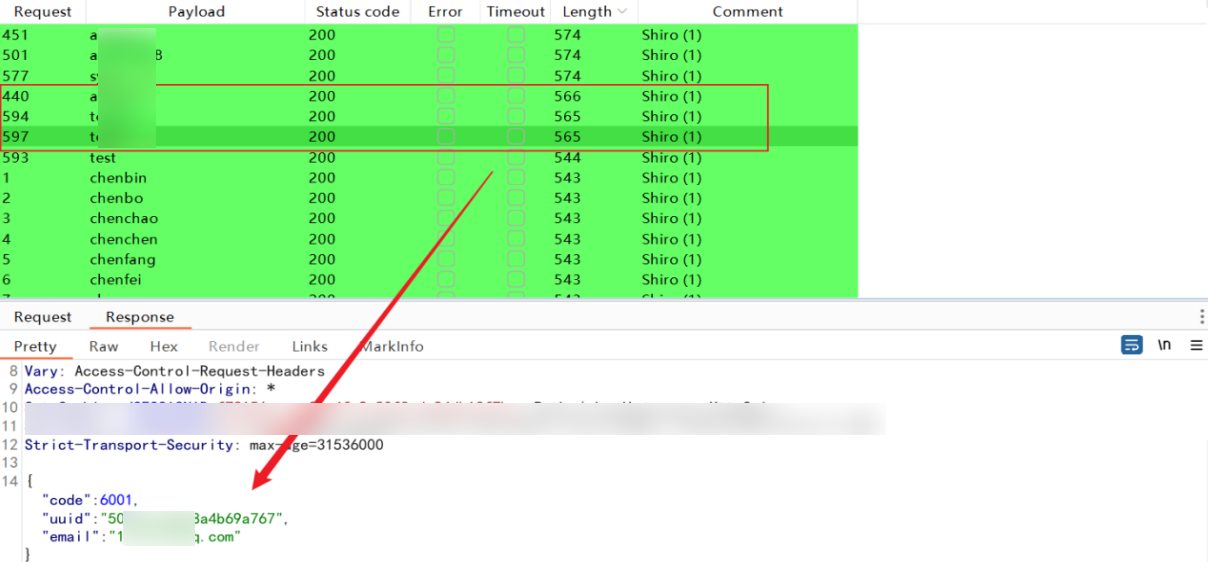1208x562 pixels.
Task: Open the Hex view tab
Action: [163, 346]
